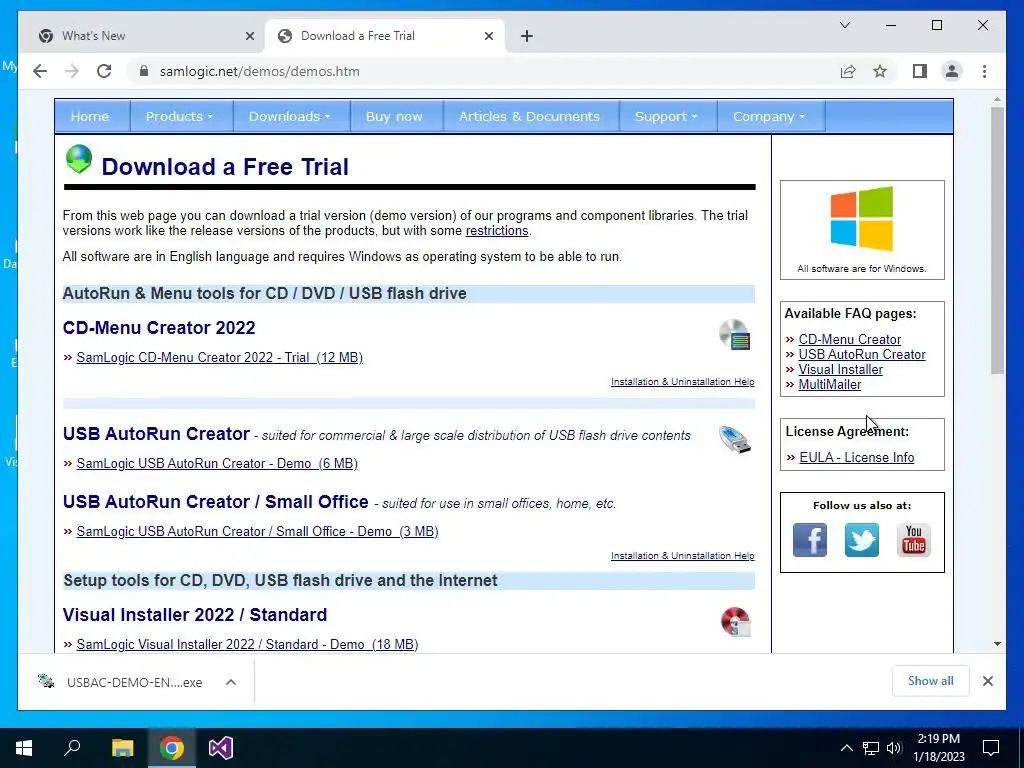Go back to the previous page
The height and width of the screenshot is (768, 1024).
pos(40,71)
